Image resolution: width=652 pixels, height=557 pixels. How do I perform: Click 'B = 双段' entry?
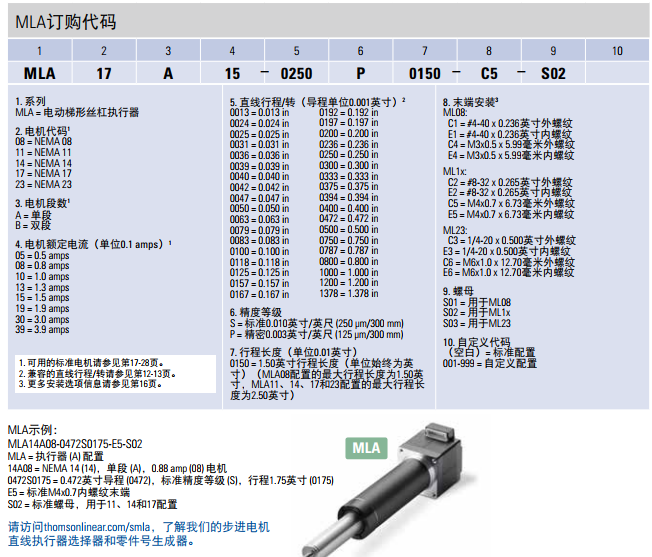[33, 226]
